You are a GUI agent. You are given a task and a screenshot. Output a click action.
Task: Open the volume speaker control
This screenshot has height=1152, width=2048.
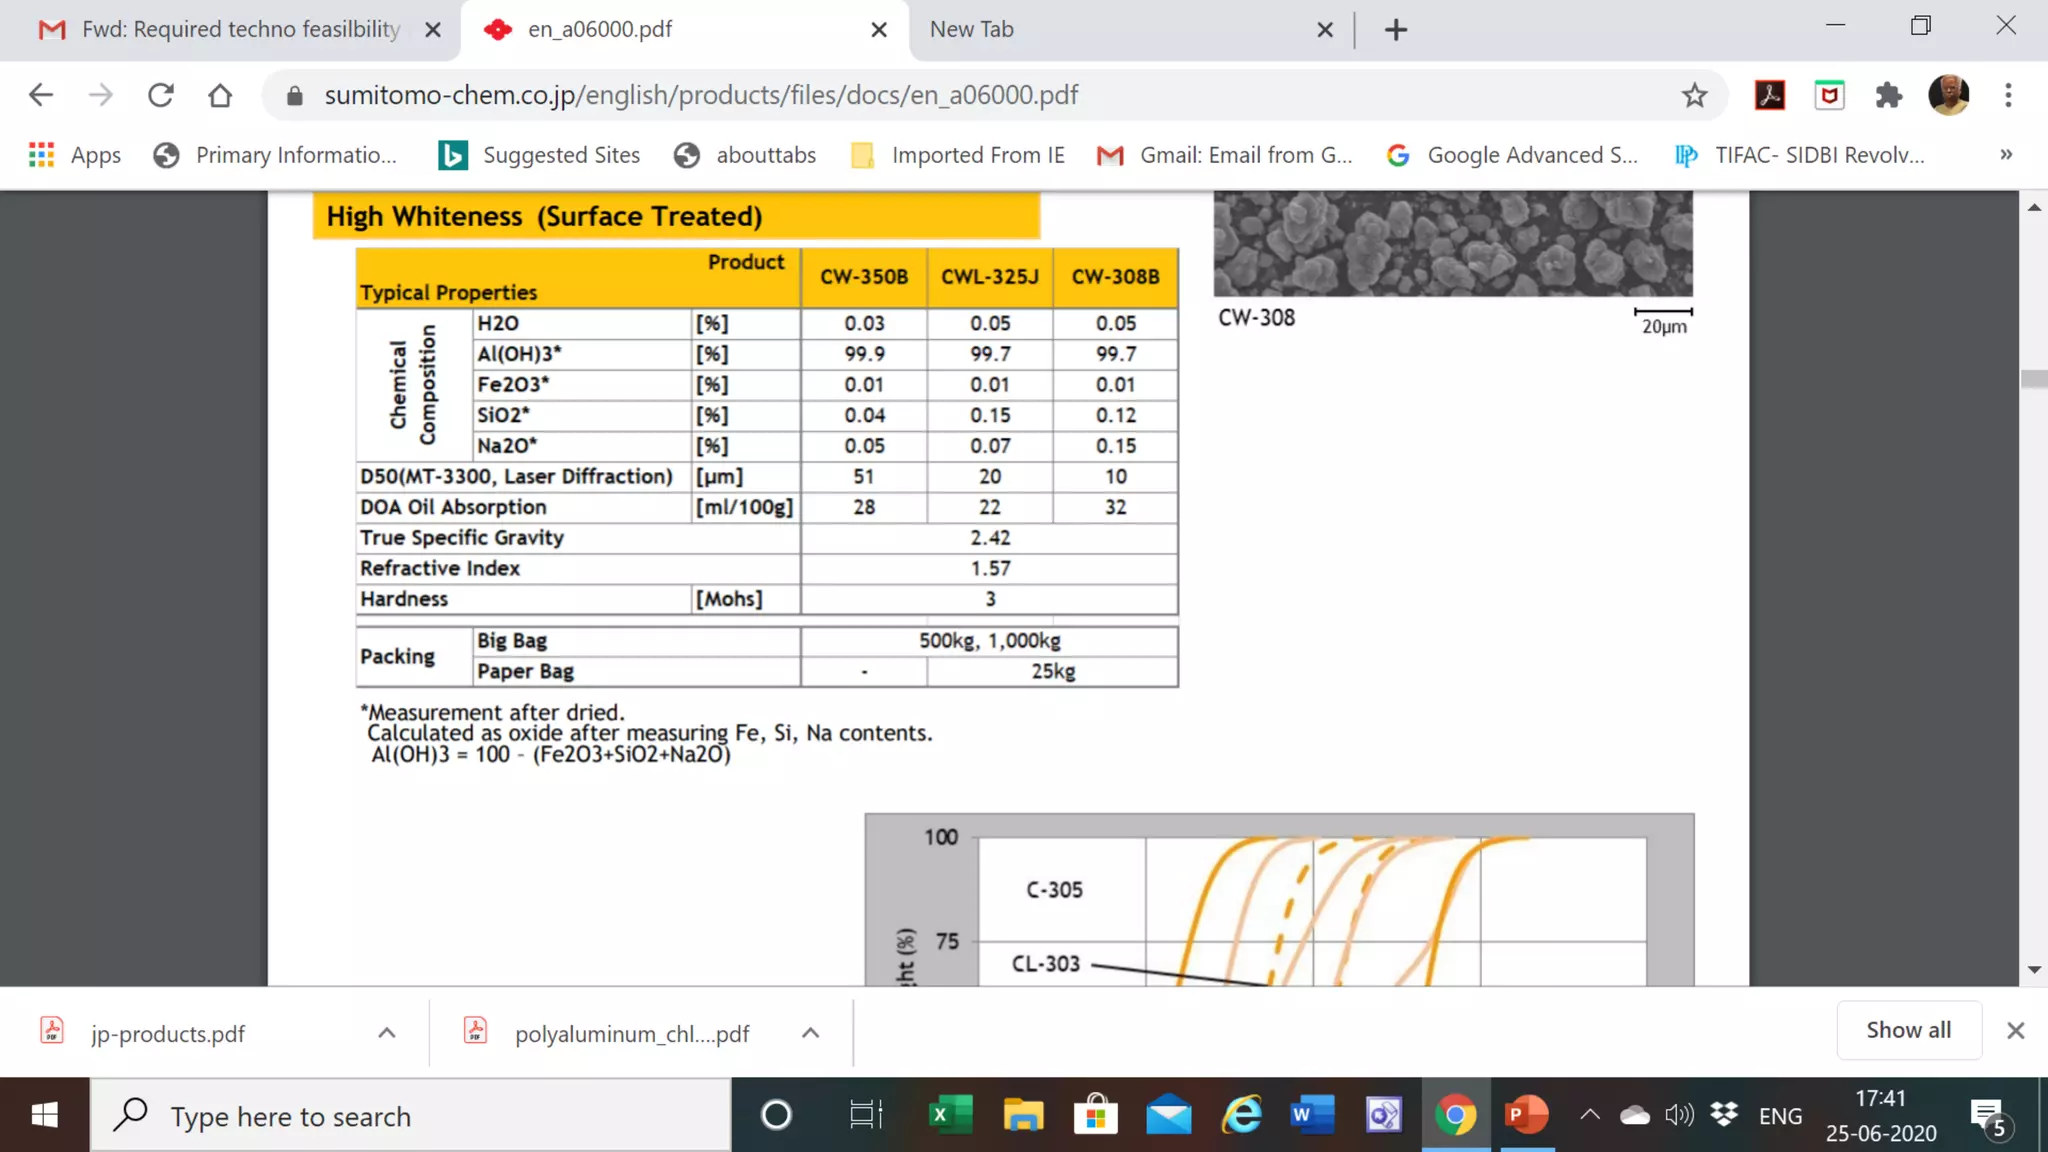(1680, 1115)
